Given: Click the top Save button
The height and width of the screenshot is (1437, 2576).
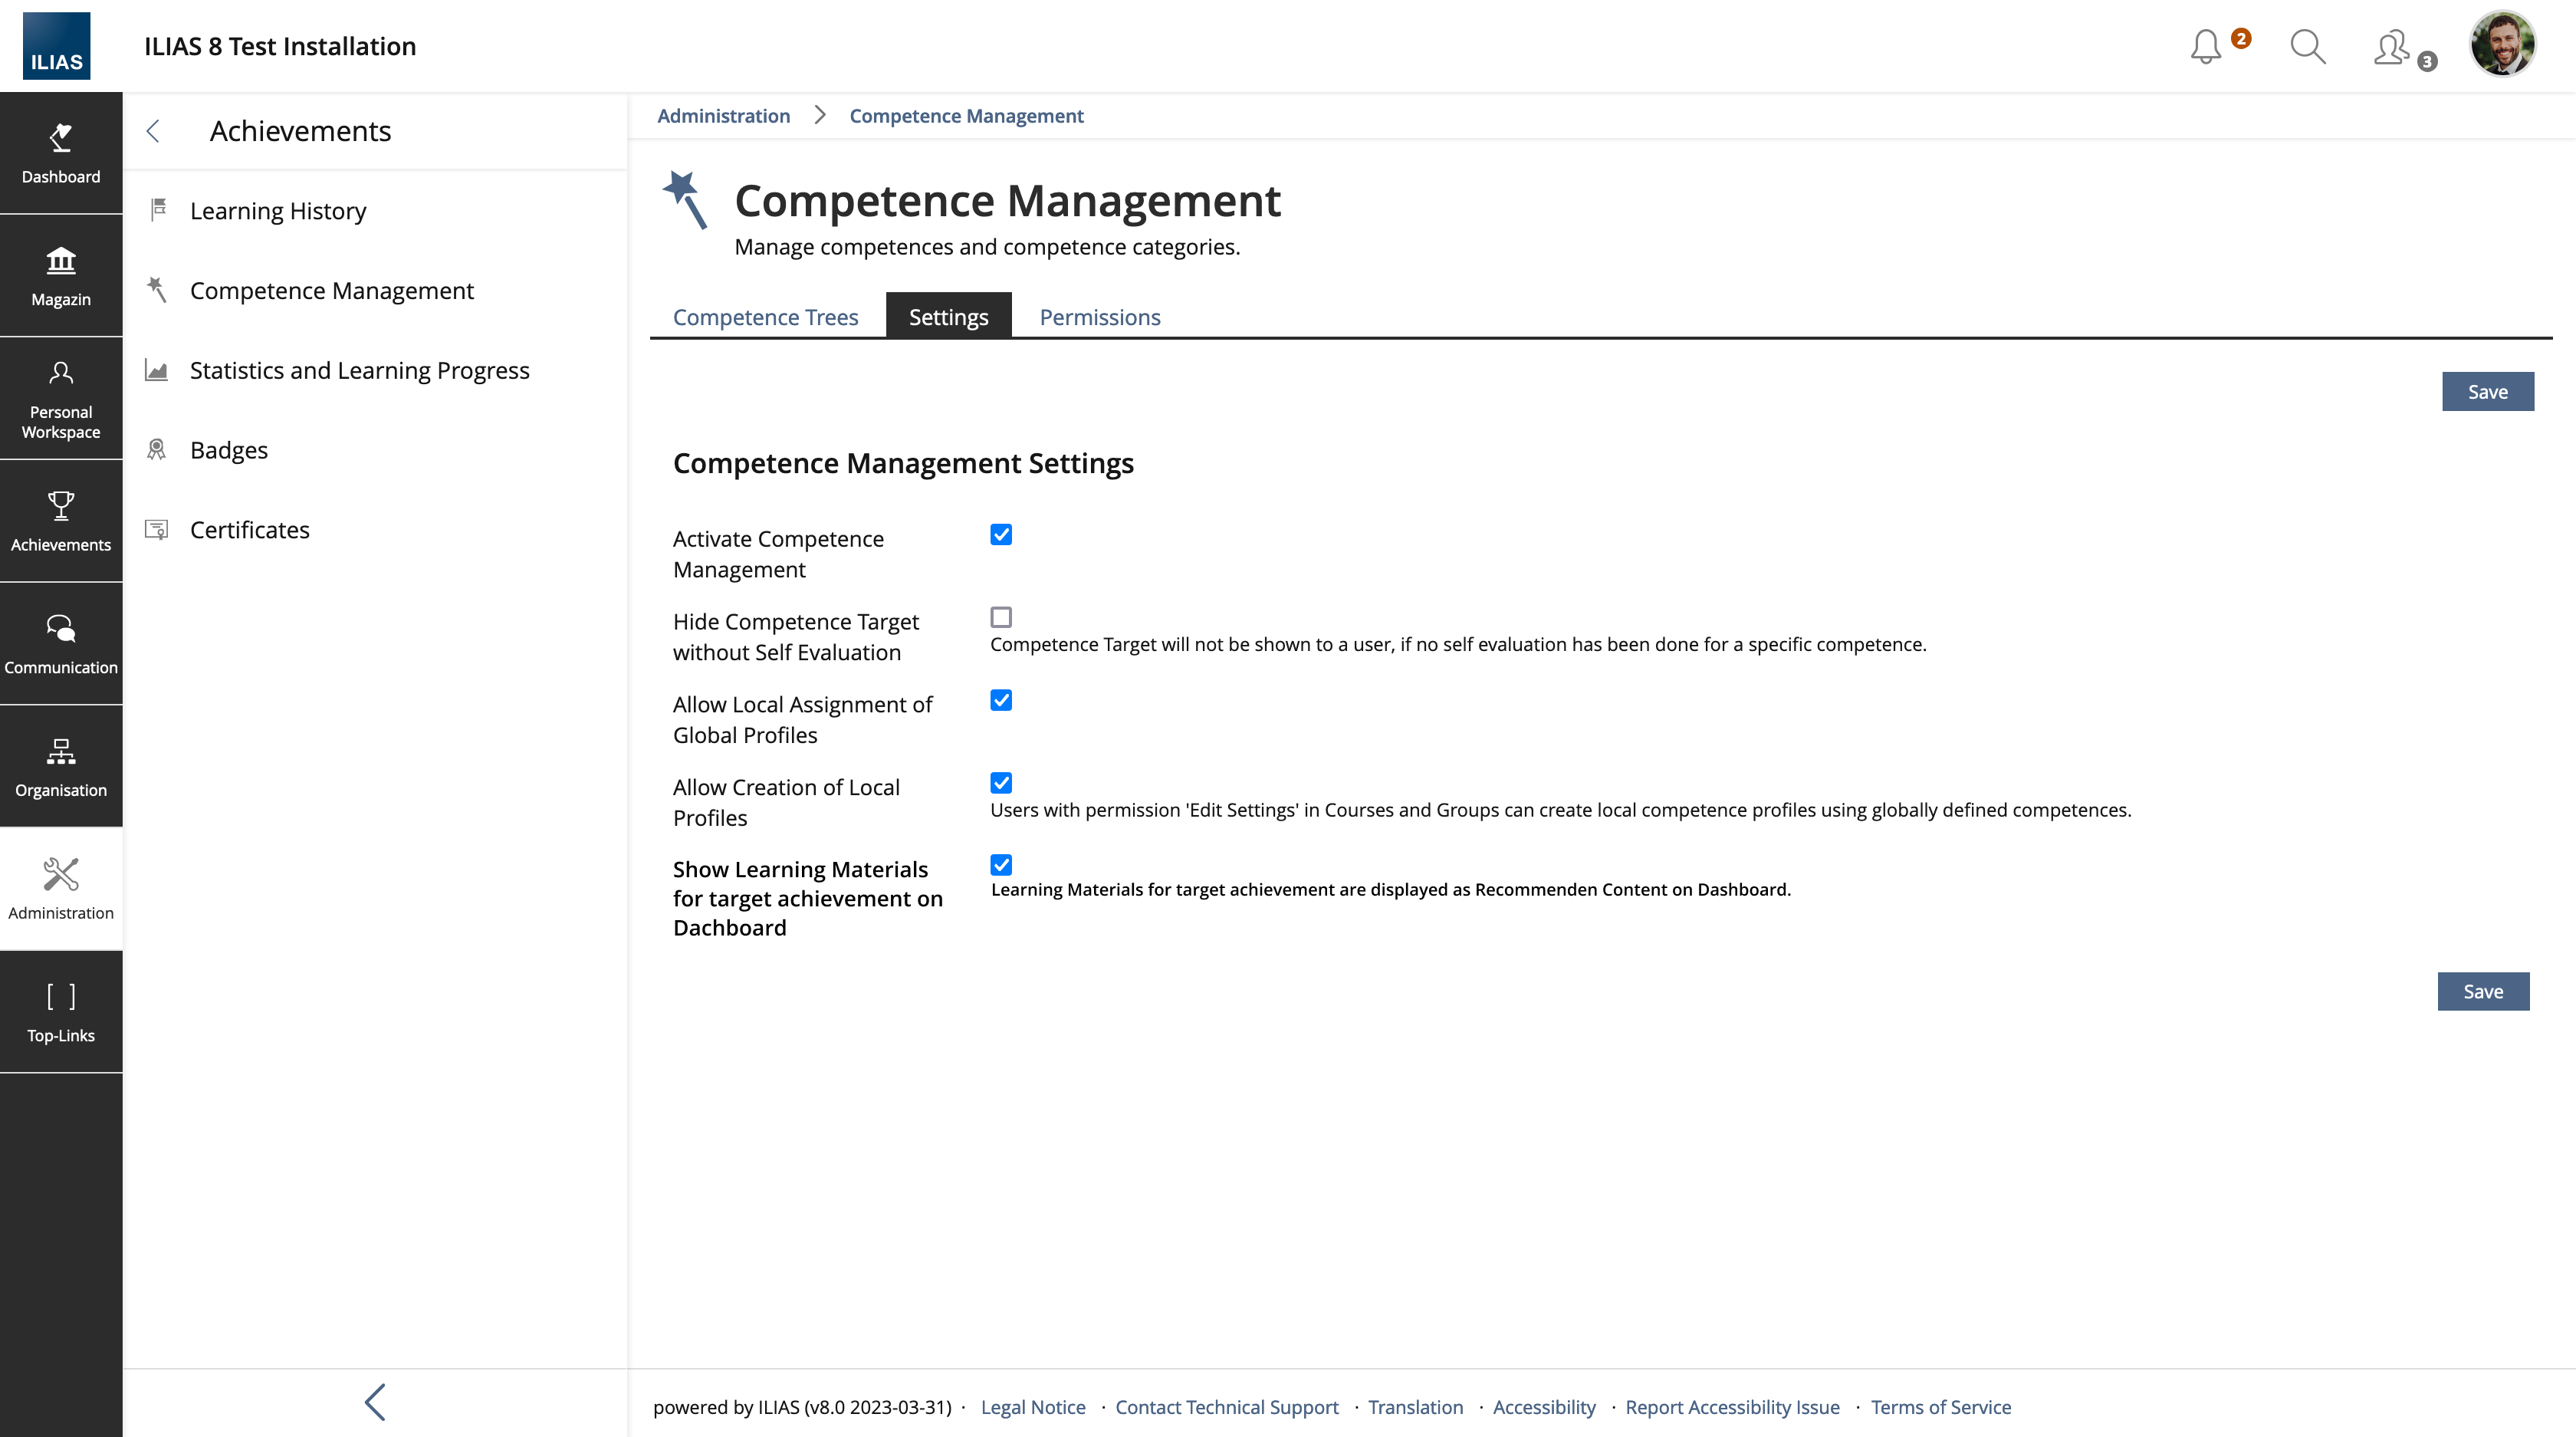Looking at the screenshot, I should pyautogui.click(x=2487, y=392).
